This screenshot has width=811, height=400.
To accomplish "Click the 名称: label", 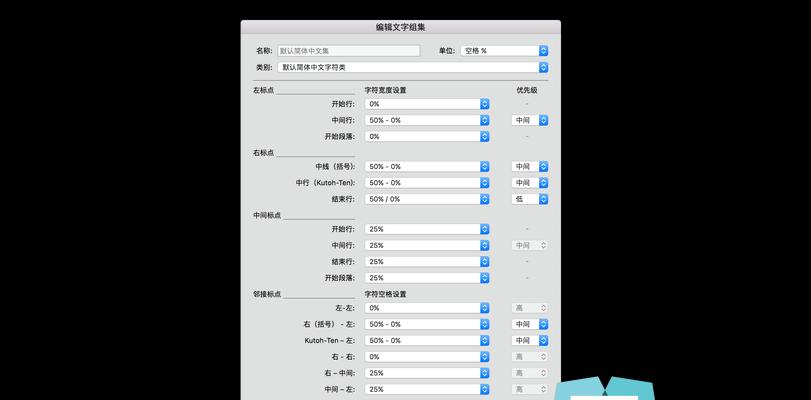I will click(264, 51).
